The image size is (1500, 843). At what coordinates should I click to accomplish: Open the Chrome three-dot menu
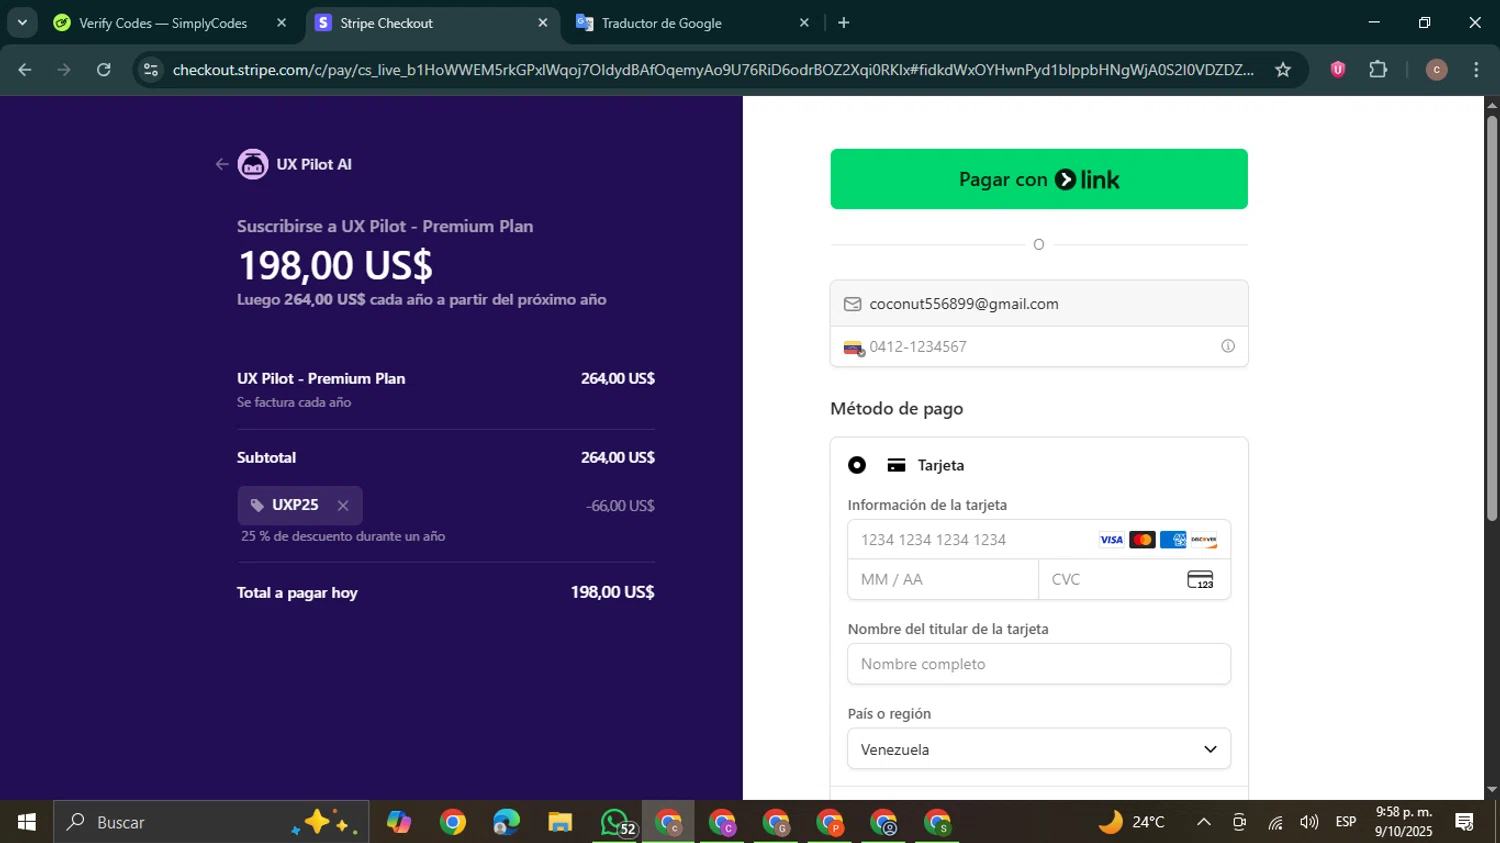[x=1477, y=69]
